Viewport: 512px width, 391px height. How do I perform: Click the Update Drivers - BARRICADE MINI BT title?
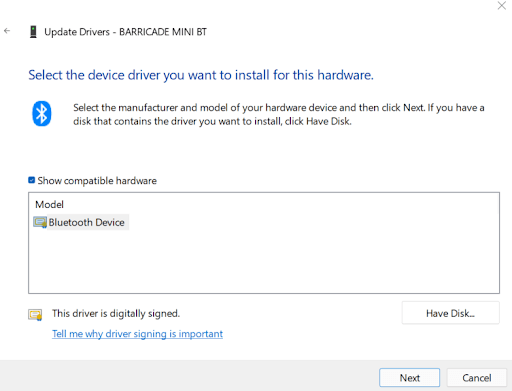point(126,32)
